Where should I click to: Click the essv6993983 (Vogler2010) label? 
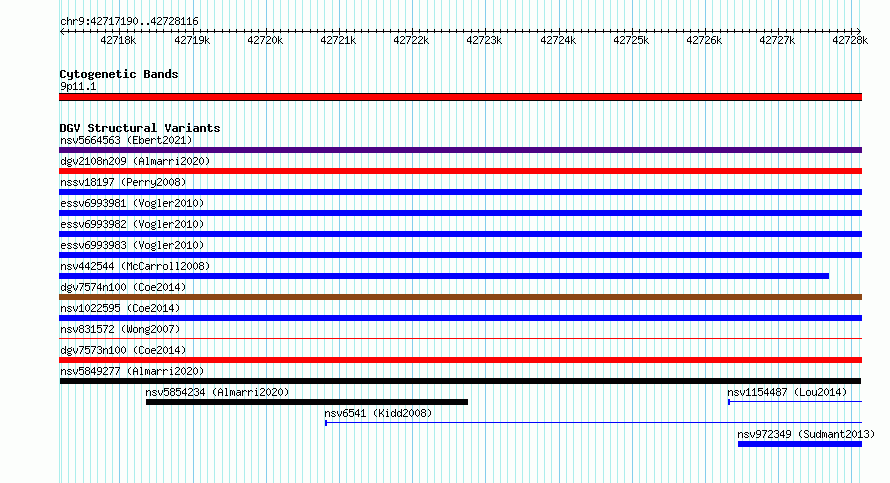click(132, 245)
